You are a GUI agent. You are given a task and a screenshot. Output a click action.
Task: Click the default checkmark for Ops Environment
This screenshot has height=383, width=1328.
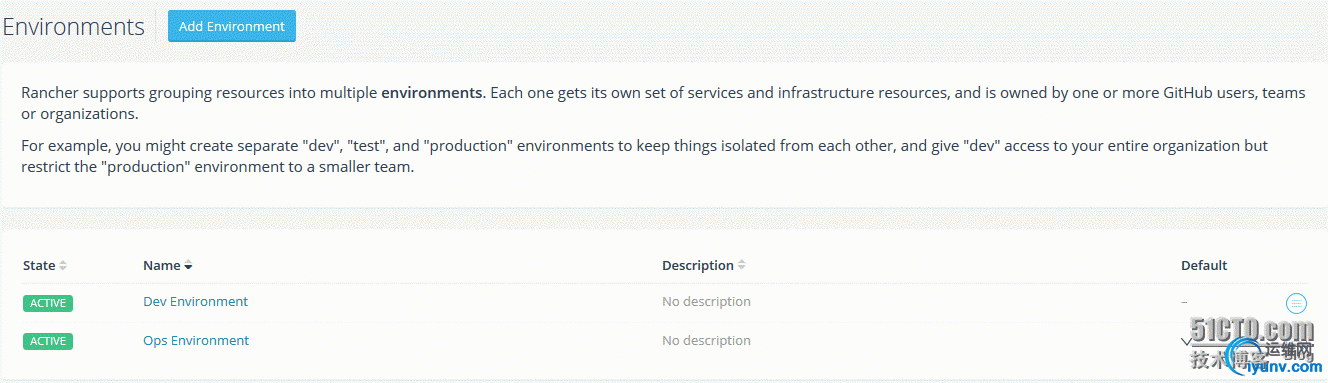1187,341
